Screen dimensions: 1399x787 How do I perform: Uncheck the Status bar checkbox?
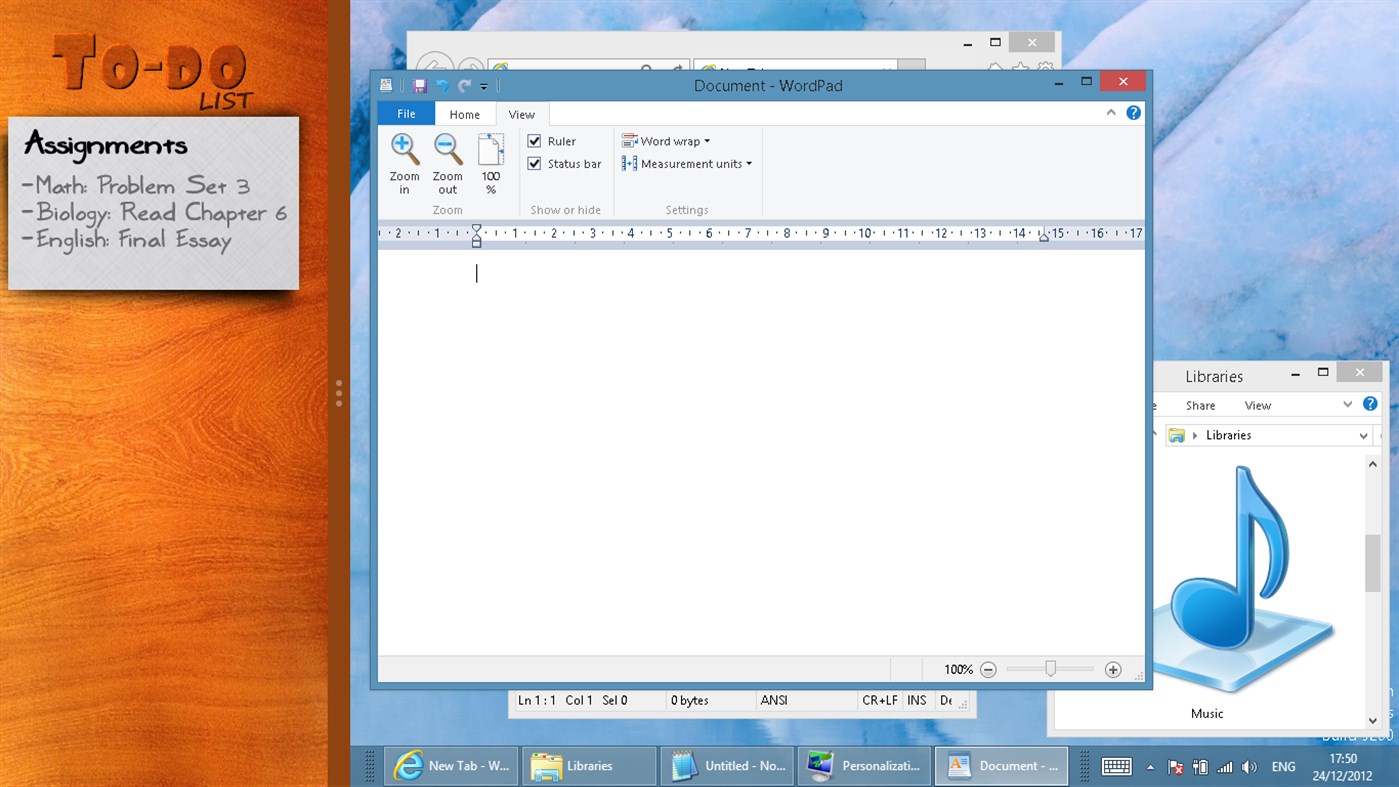click(534, 163)
